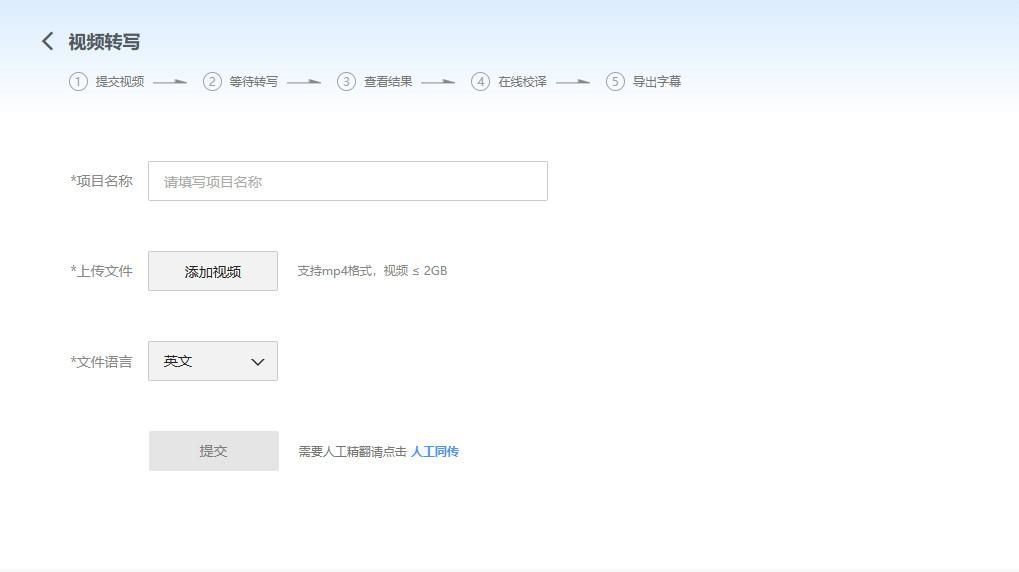
Task: Open the 文件语言 dropdown showing 英文
Action: tap(213, 361)
